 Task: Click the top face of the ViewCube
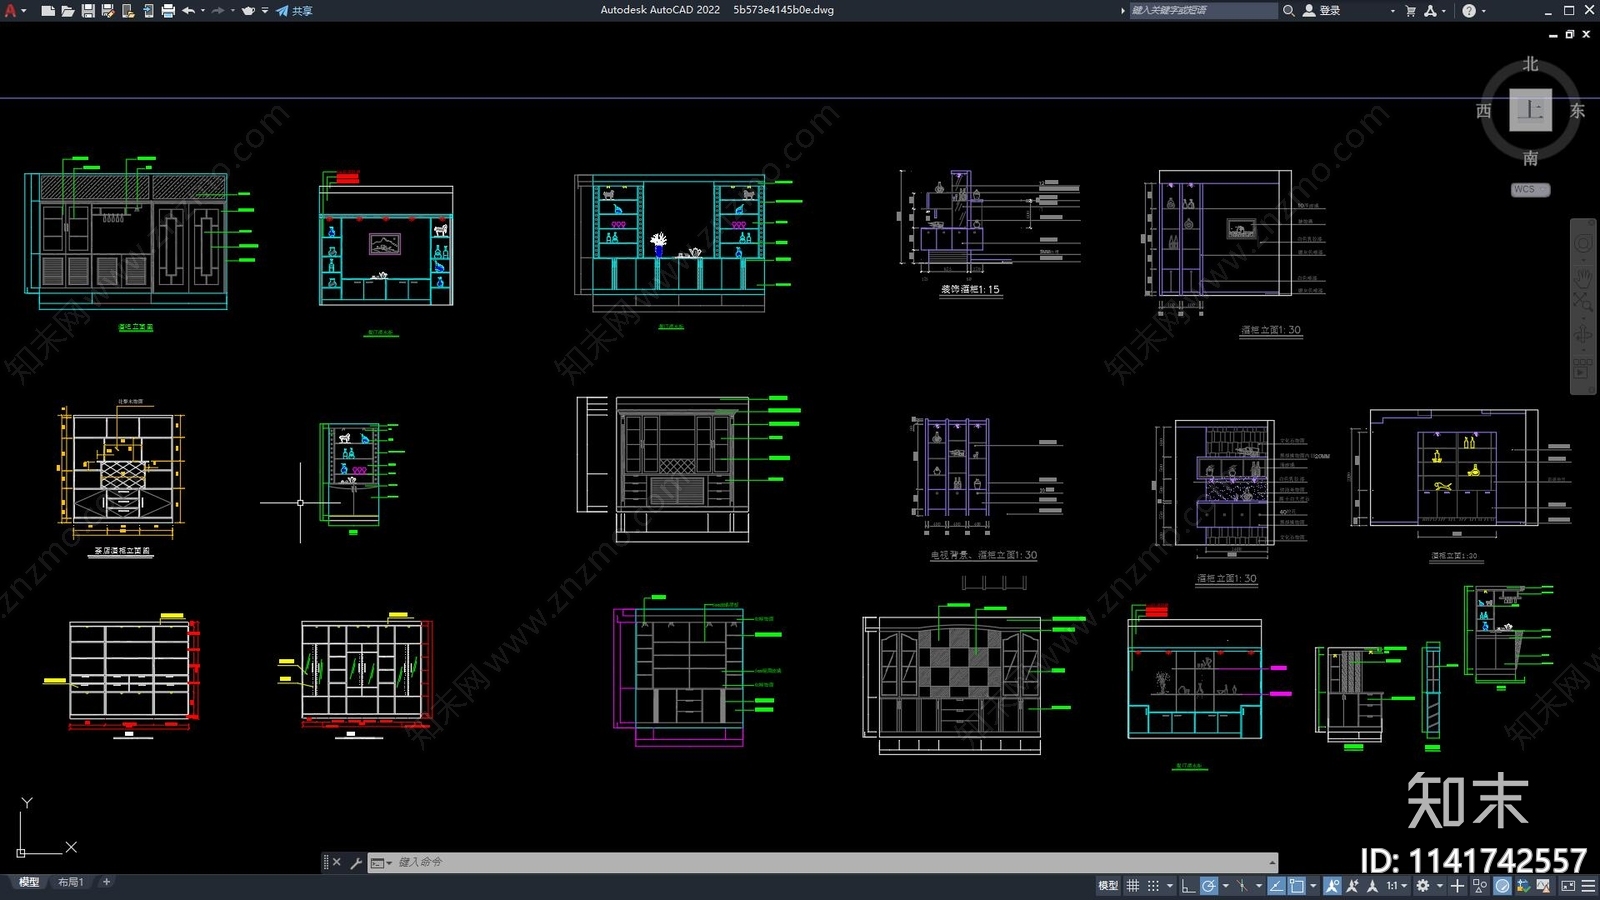1530,110
